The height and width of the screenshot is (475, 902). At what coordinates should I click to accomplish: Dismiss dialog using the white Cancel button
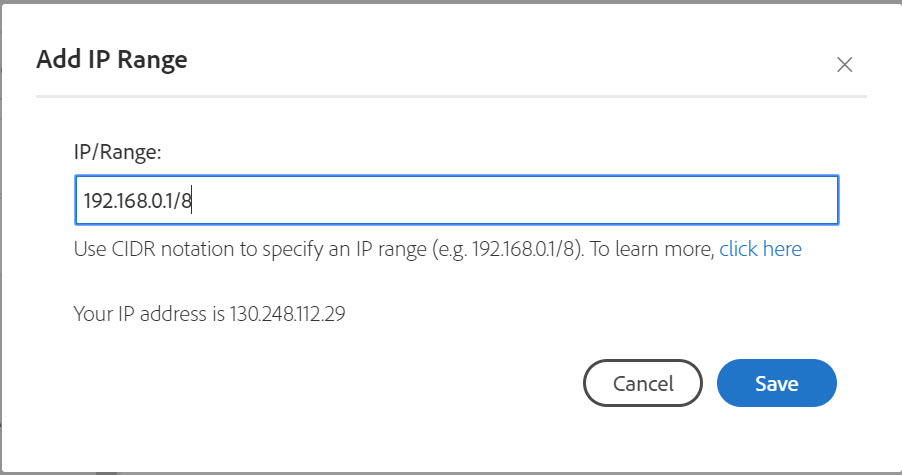click(643, 384)
